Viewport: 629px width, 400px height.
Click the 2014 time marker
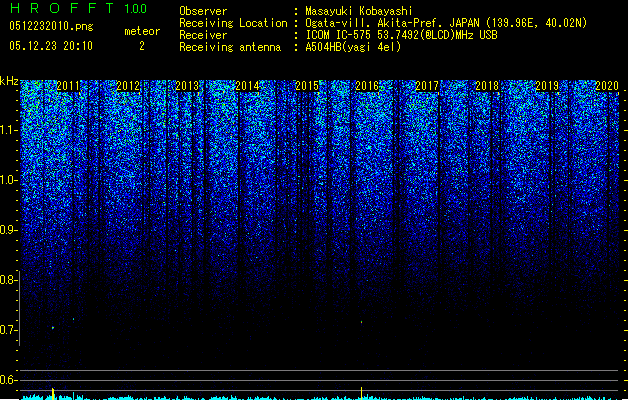pyautogui.click(x=247, y=86)
